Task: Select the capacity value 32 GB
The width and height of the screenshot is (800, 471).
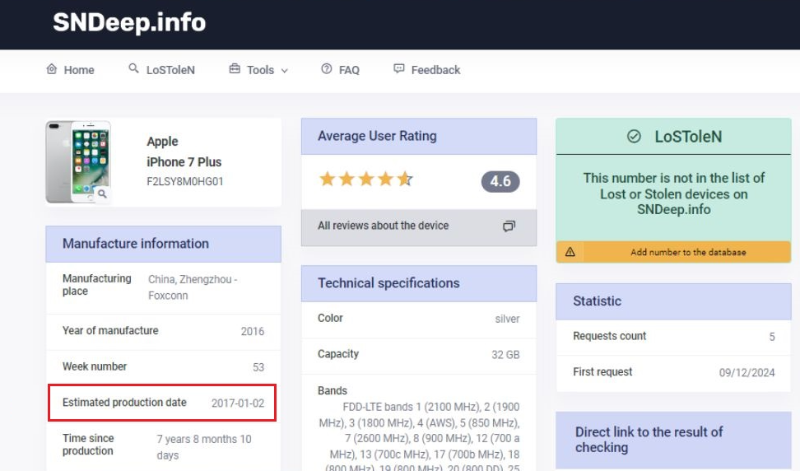Action: 506,355
